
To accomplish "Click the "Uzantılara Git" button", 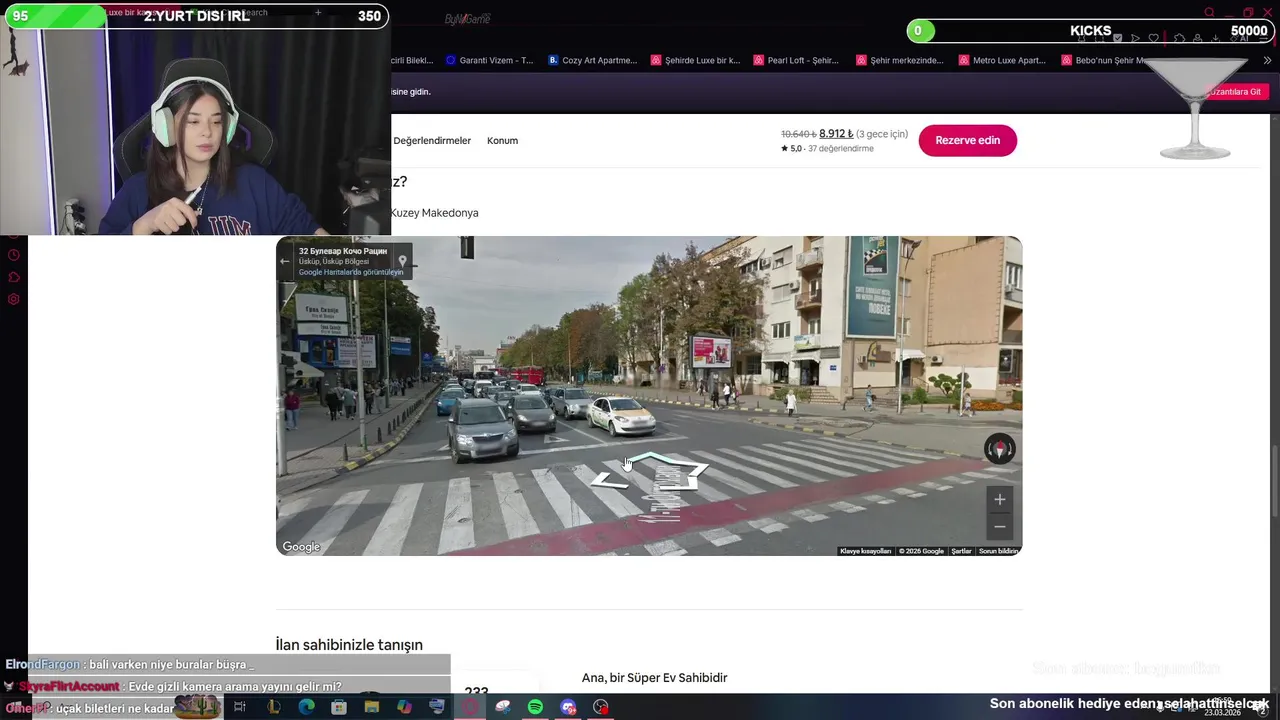I will click(1237, 92).
